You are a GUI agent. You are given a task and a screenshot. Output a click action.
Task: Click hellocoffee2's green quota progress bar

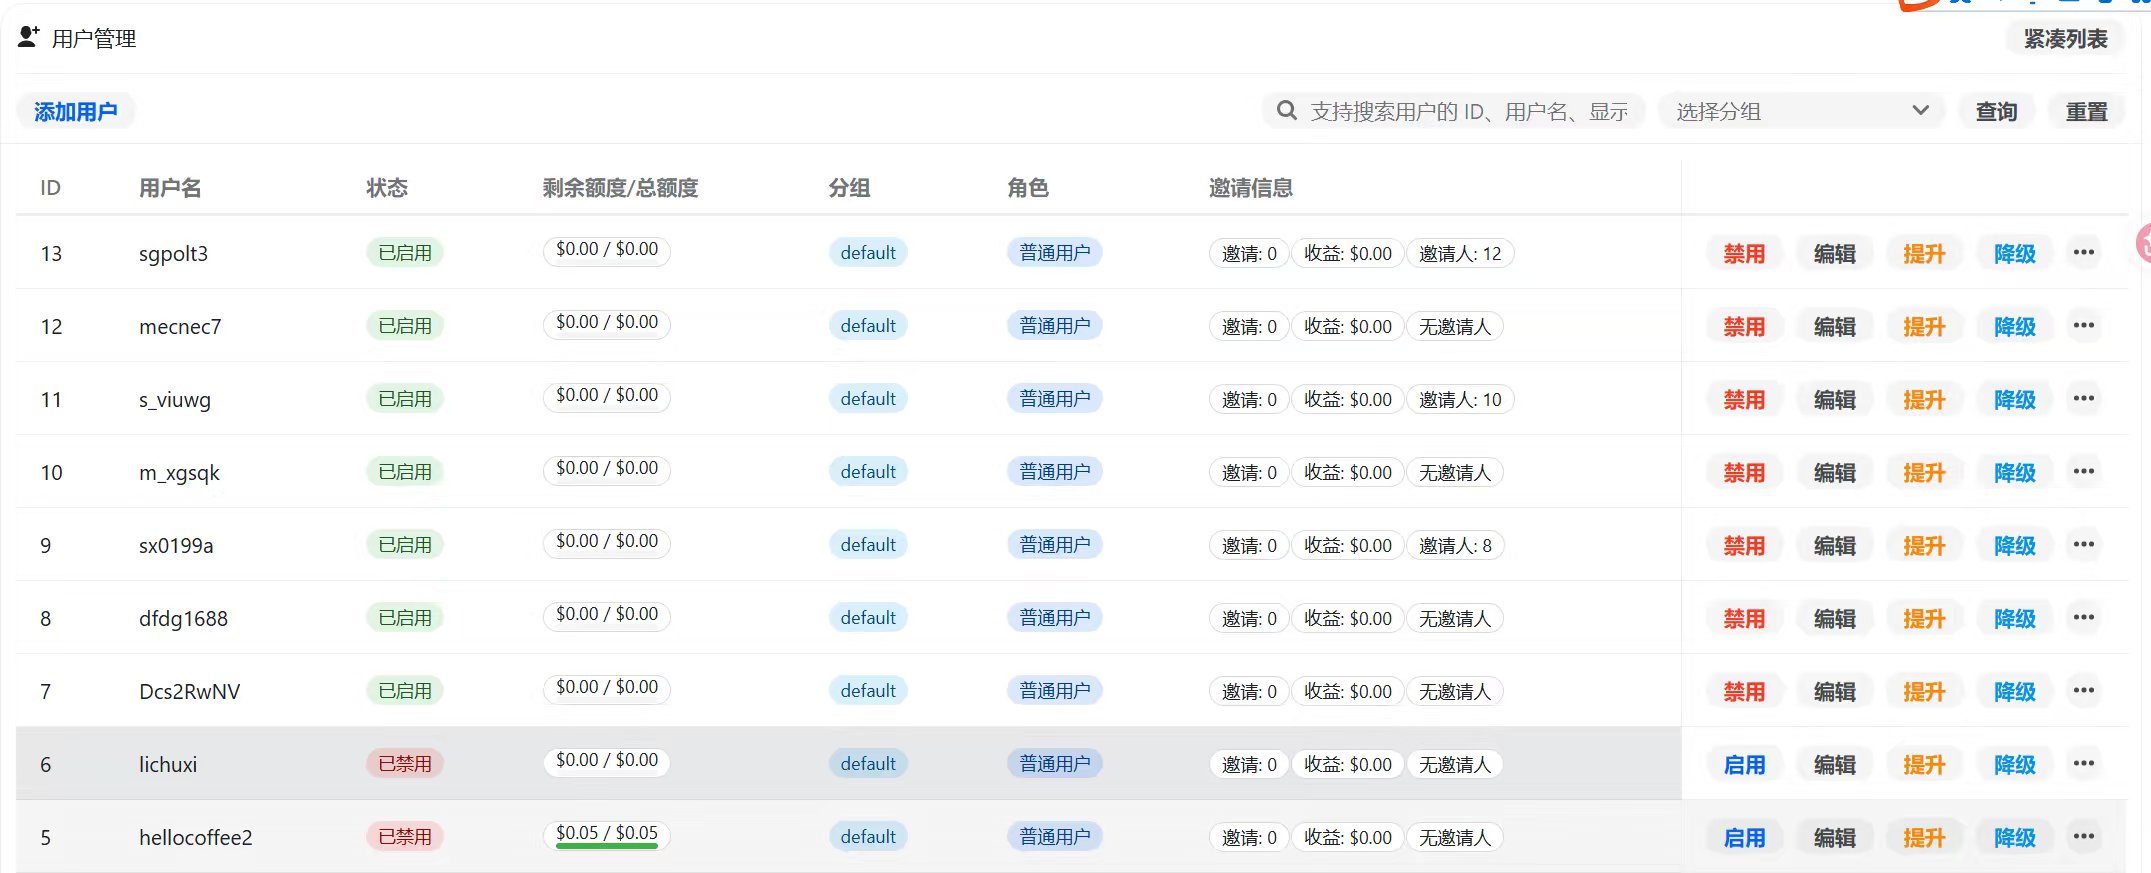coord(606,847)
